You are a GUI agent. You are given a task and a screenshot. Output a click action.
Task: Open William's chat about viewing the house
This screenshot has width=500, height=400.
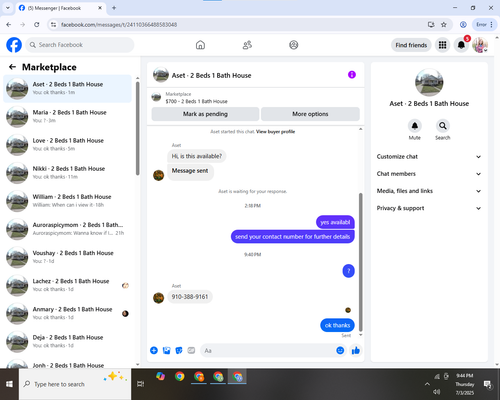[x=68, y=201]
